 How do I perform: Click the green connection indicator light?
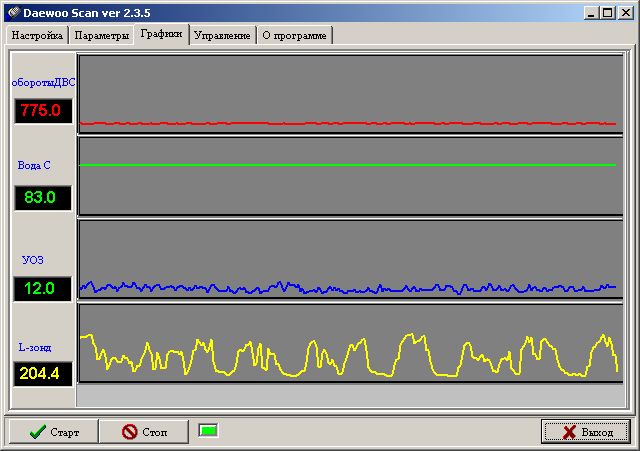click(208, 431)
